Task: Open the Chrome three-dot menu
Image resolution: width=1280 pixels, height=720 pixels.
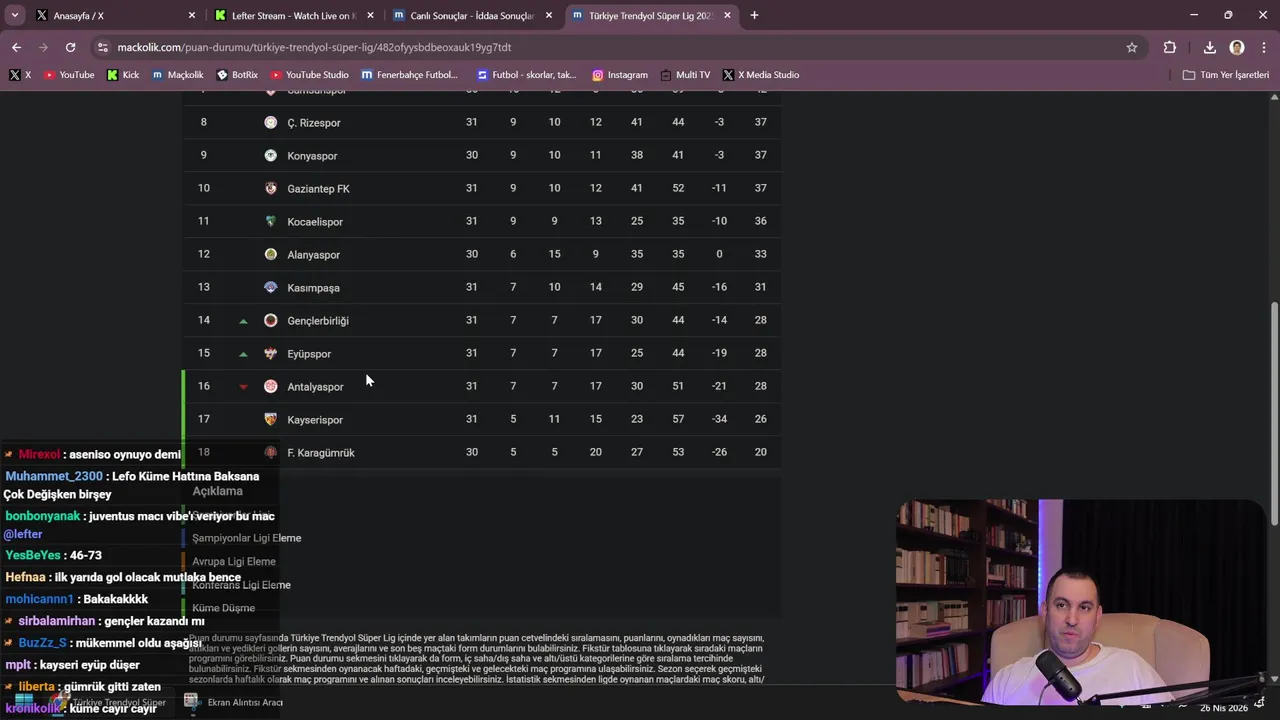Action: [1262, 47]
